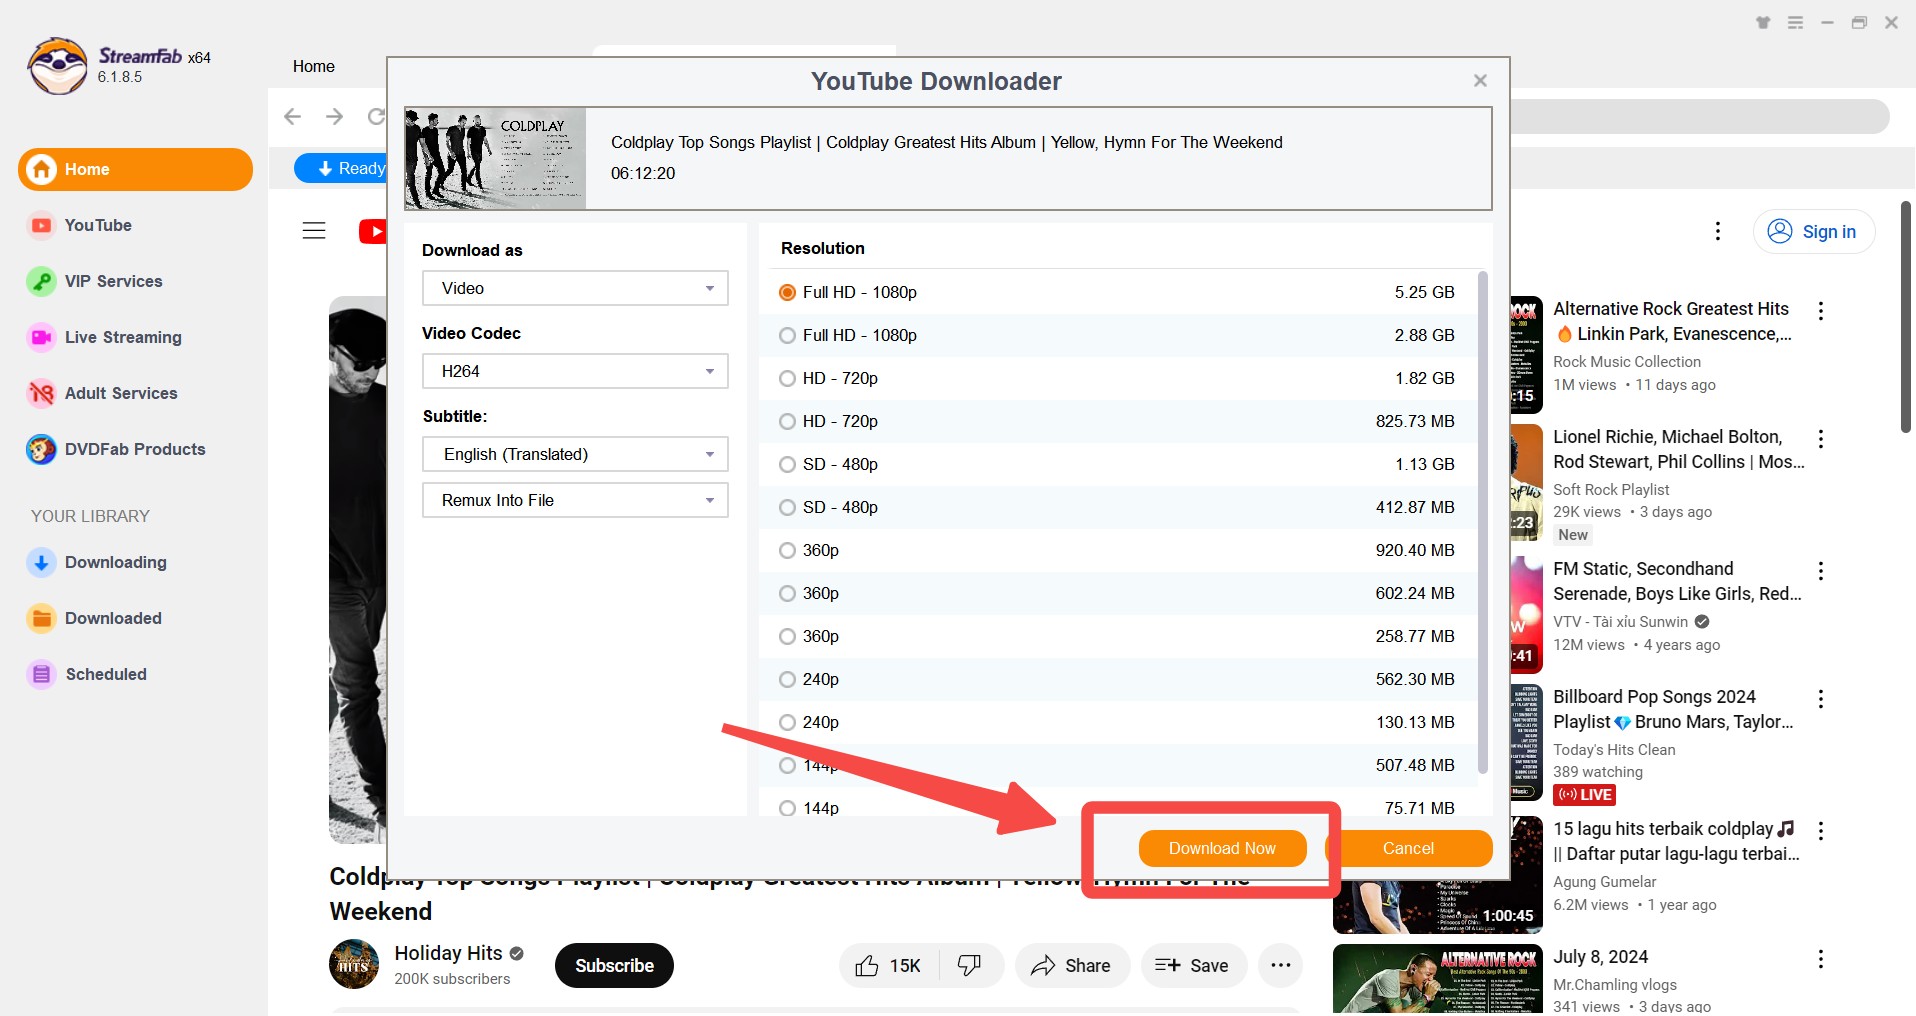Open the Remux Into File dropdown
The height and width of the screenshot is (1016, 1916).
point(575,500)
